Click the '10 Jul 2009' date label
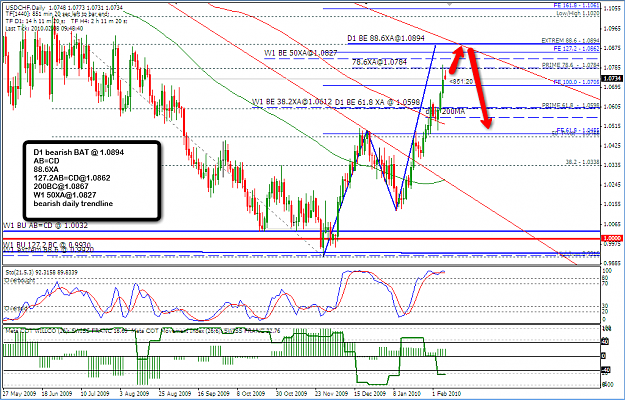625x400 pixels. pos(97,393)
